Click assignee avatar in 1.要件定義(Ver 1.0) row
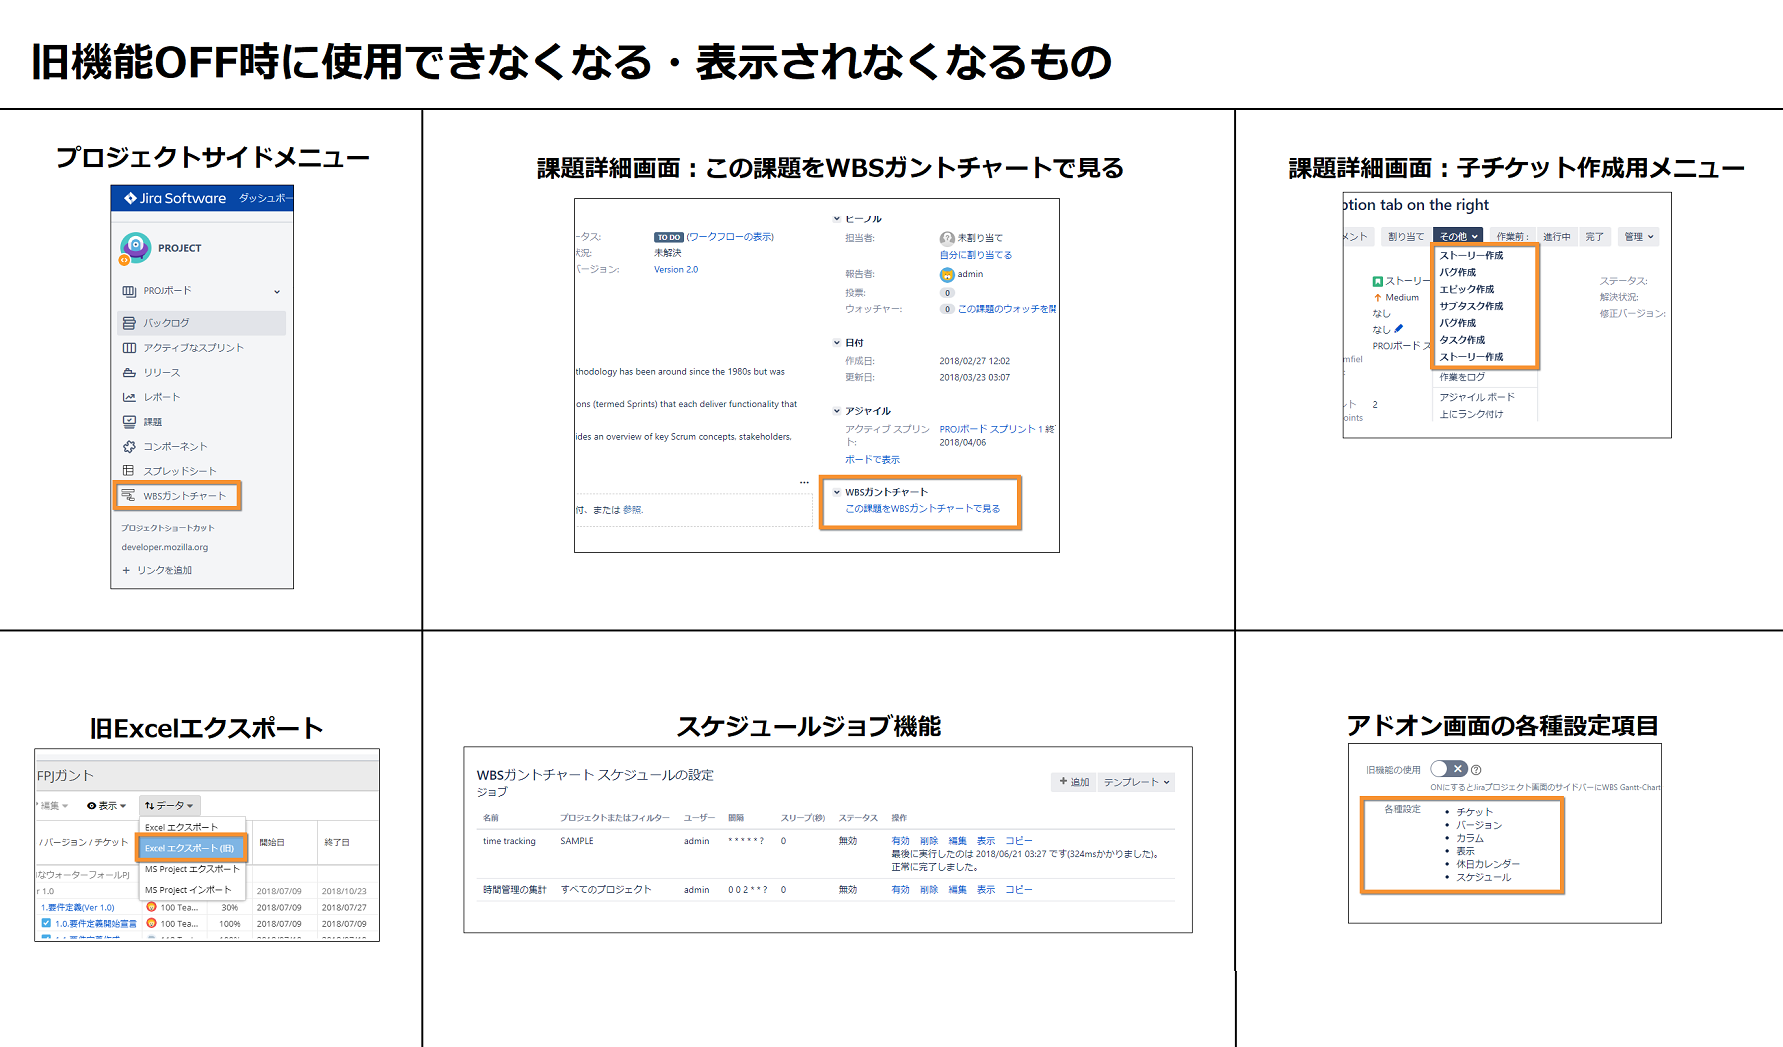This screenshot has width=1783, height=1047. 152,907
